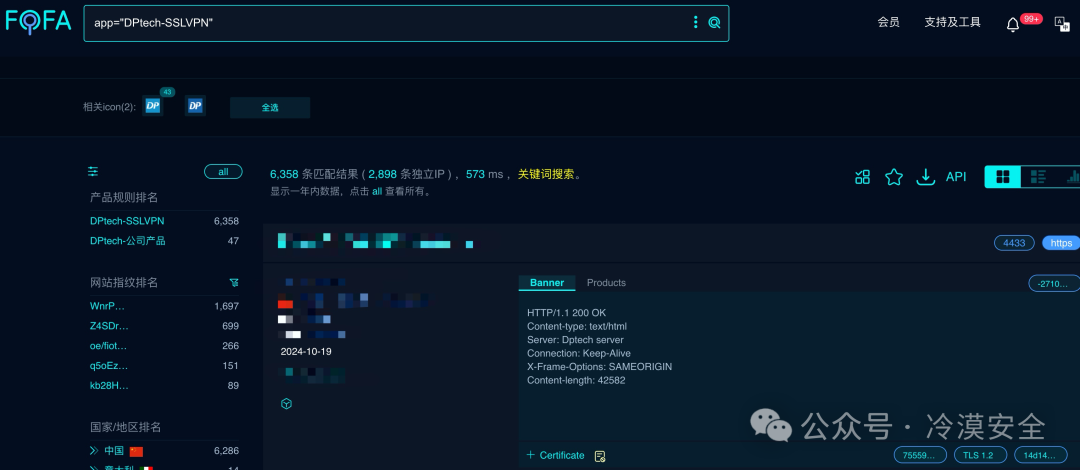Expand Certificate details with plus icon
This screenshot has height=470, width=1080.
click(530, 455)
